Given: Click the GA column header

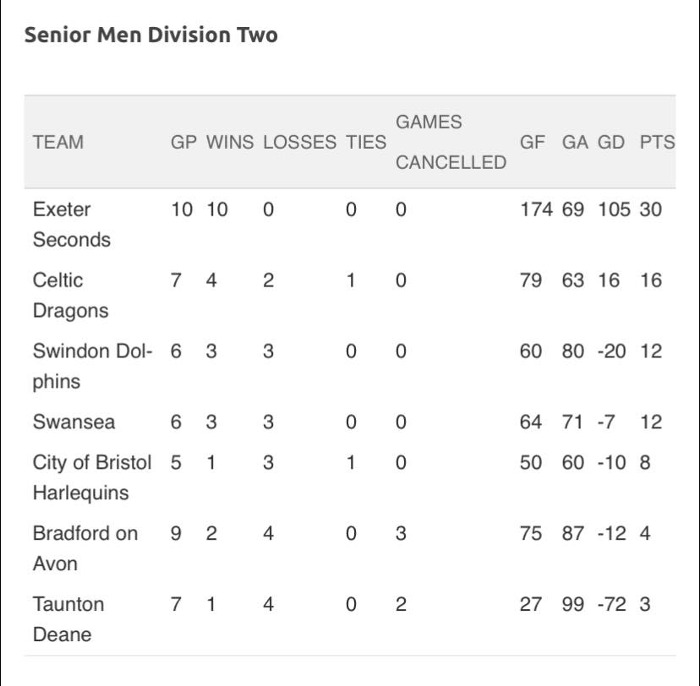Looking at the screenshot, I should [x=575, y=142].
